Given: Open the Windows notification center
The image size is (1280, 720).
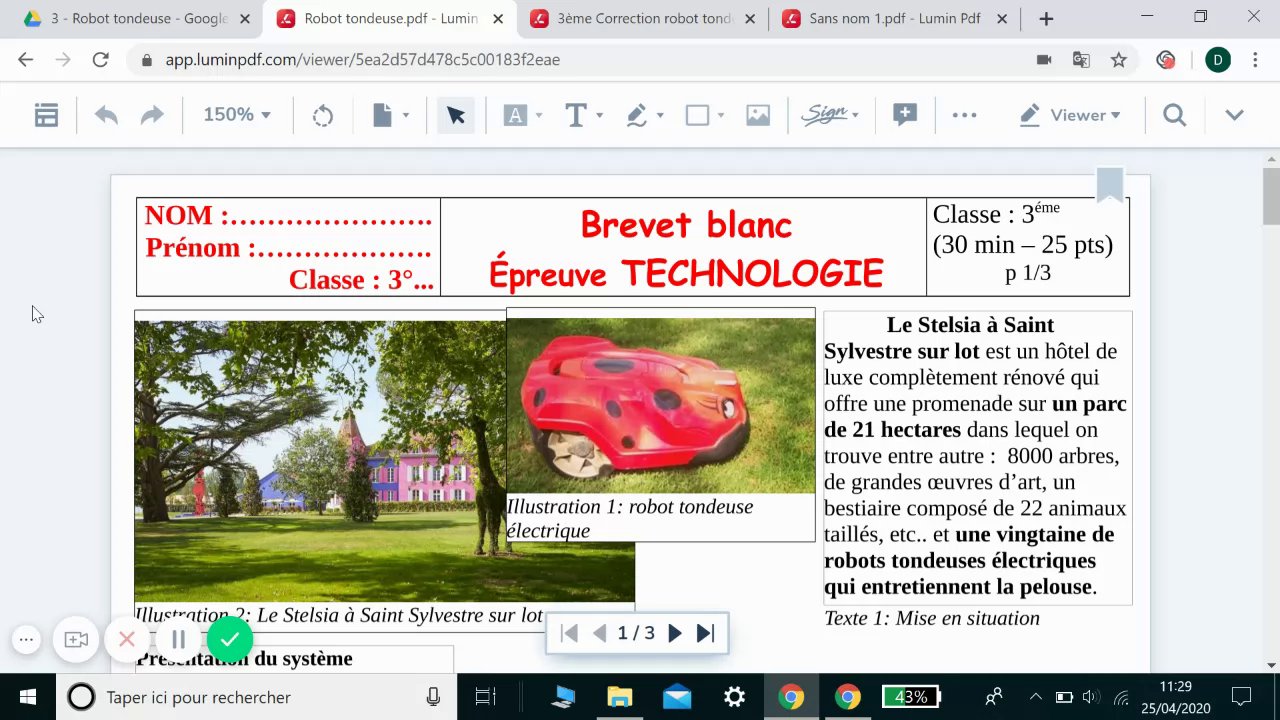Looking at the screenshot, I should [1241, 697].
